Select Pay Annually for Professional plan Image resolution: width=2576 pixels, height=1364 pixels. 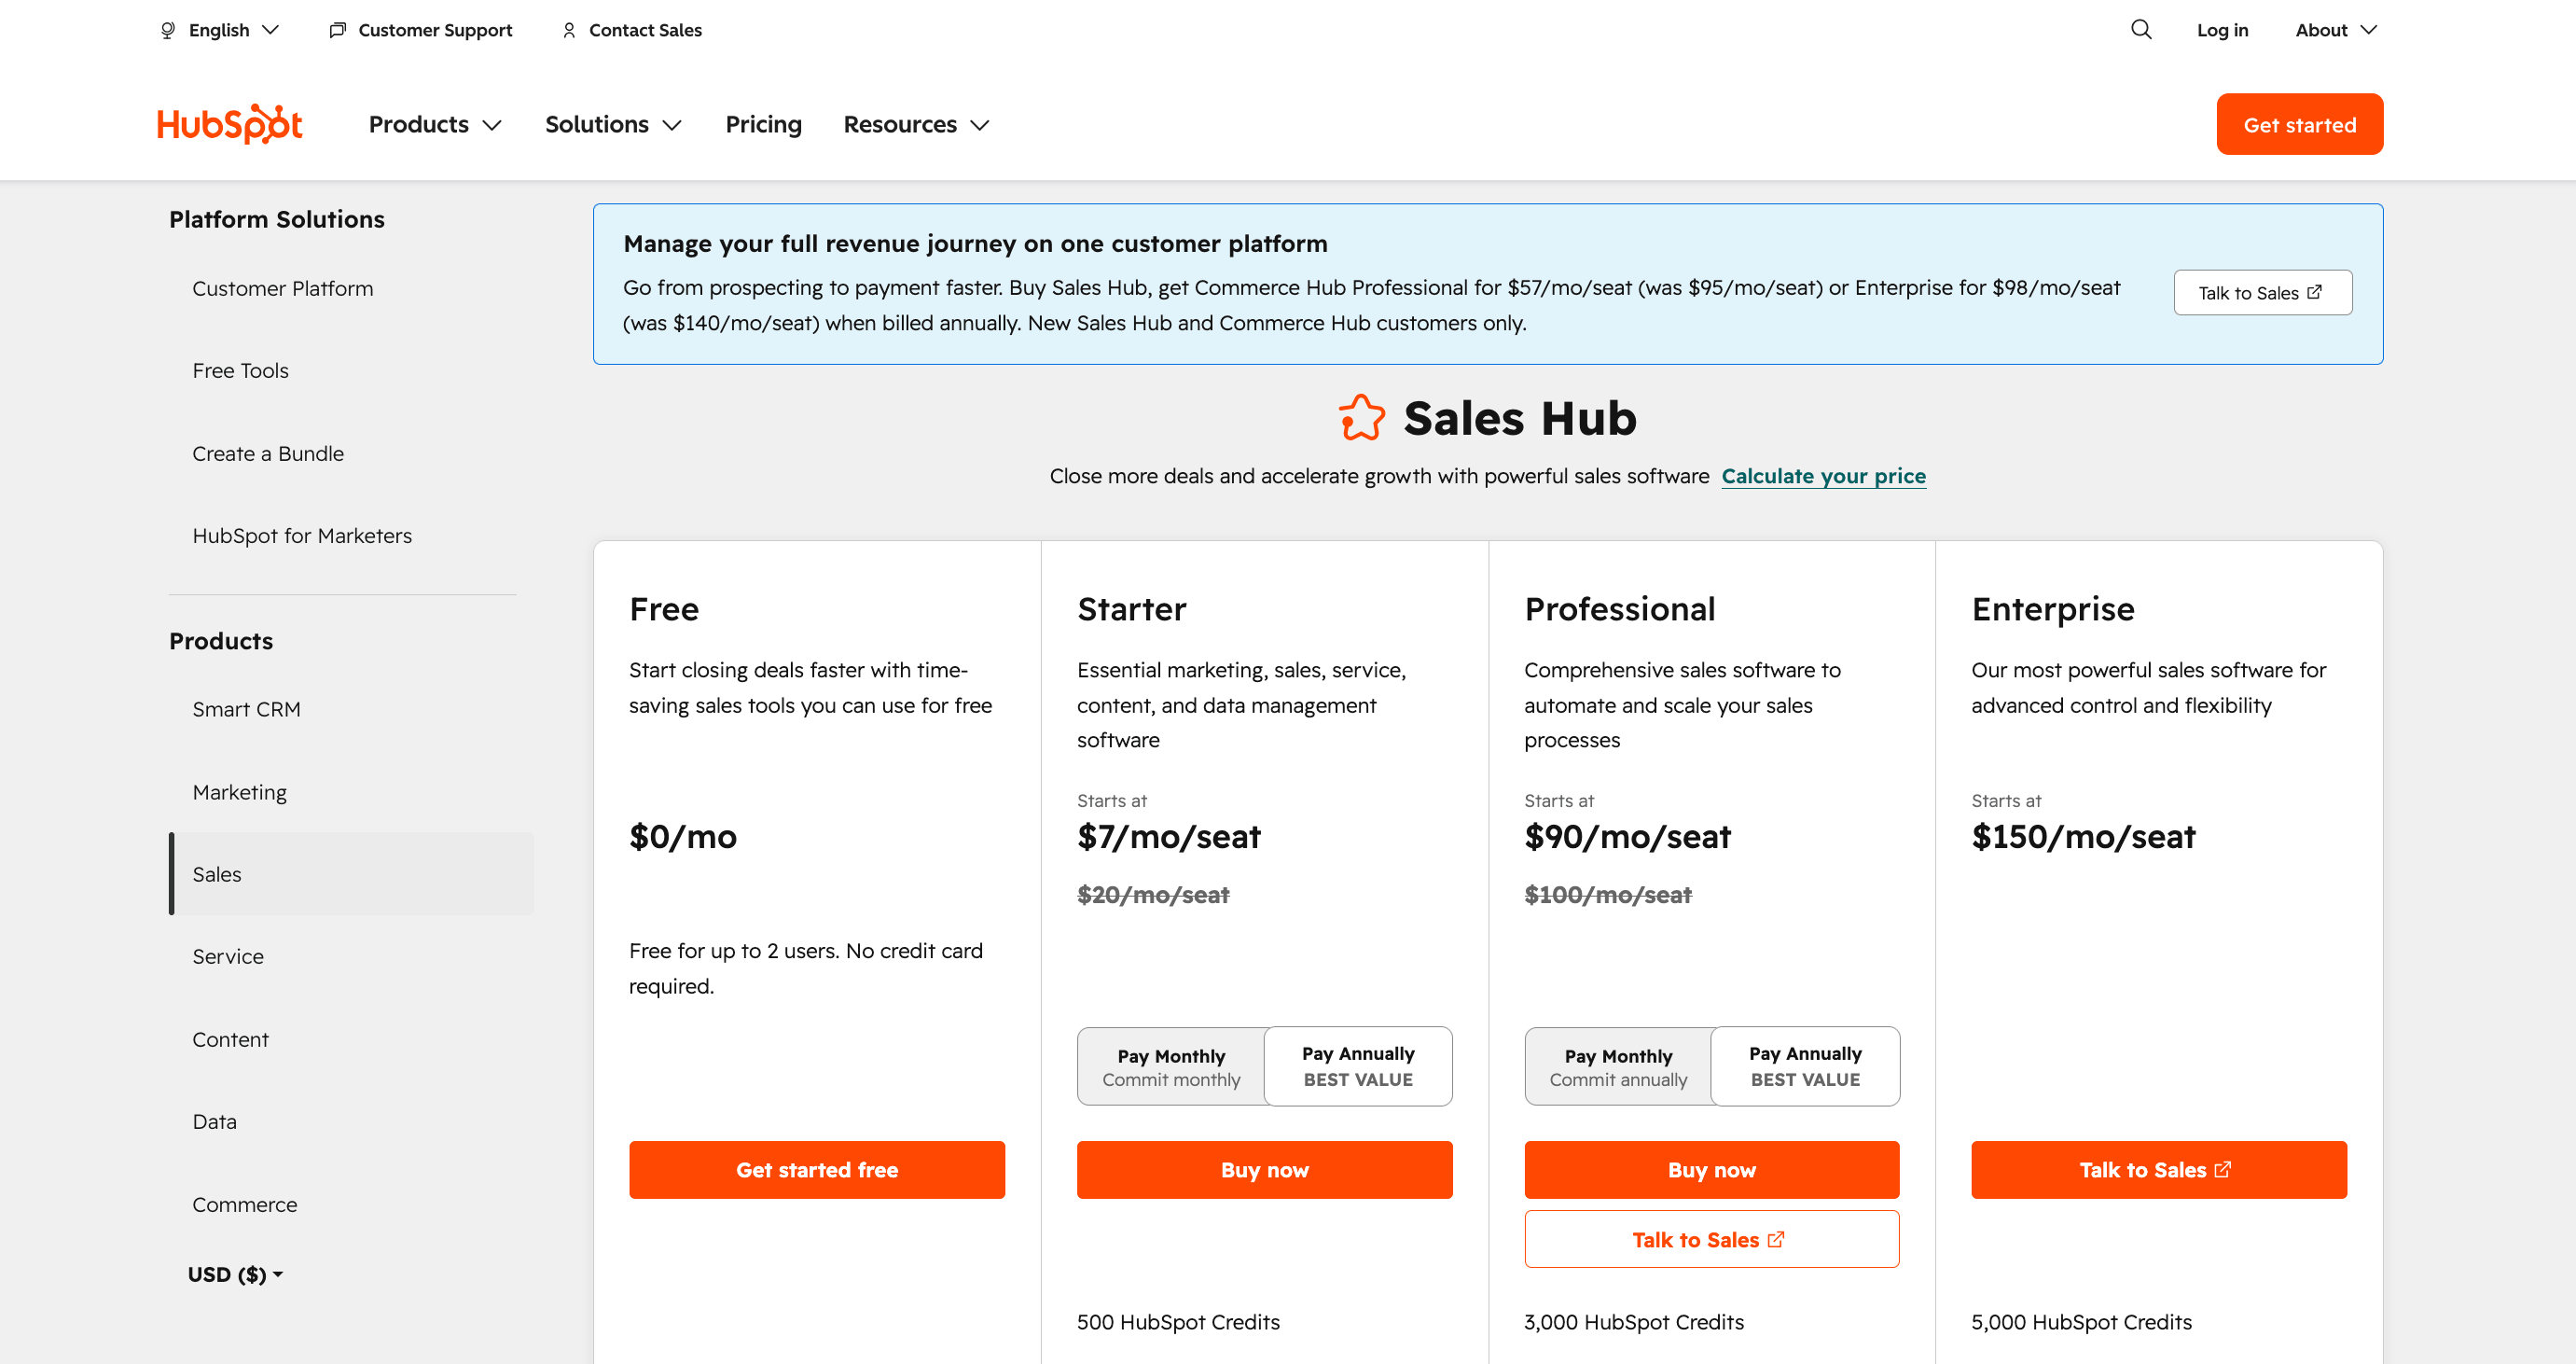tap(1805, 1066)
